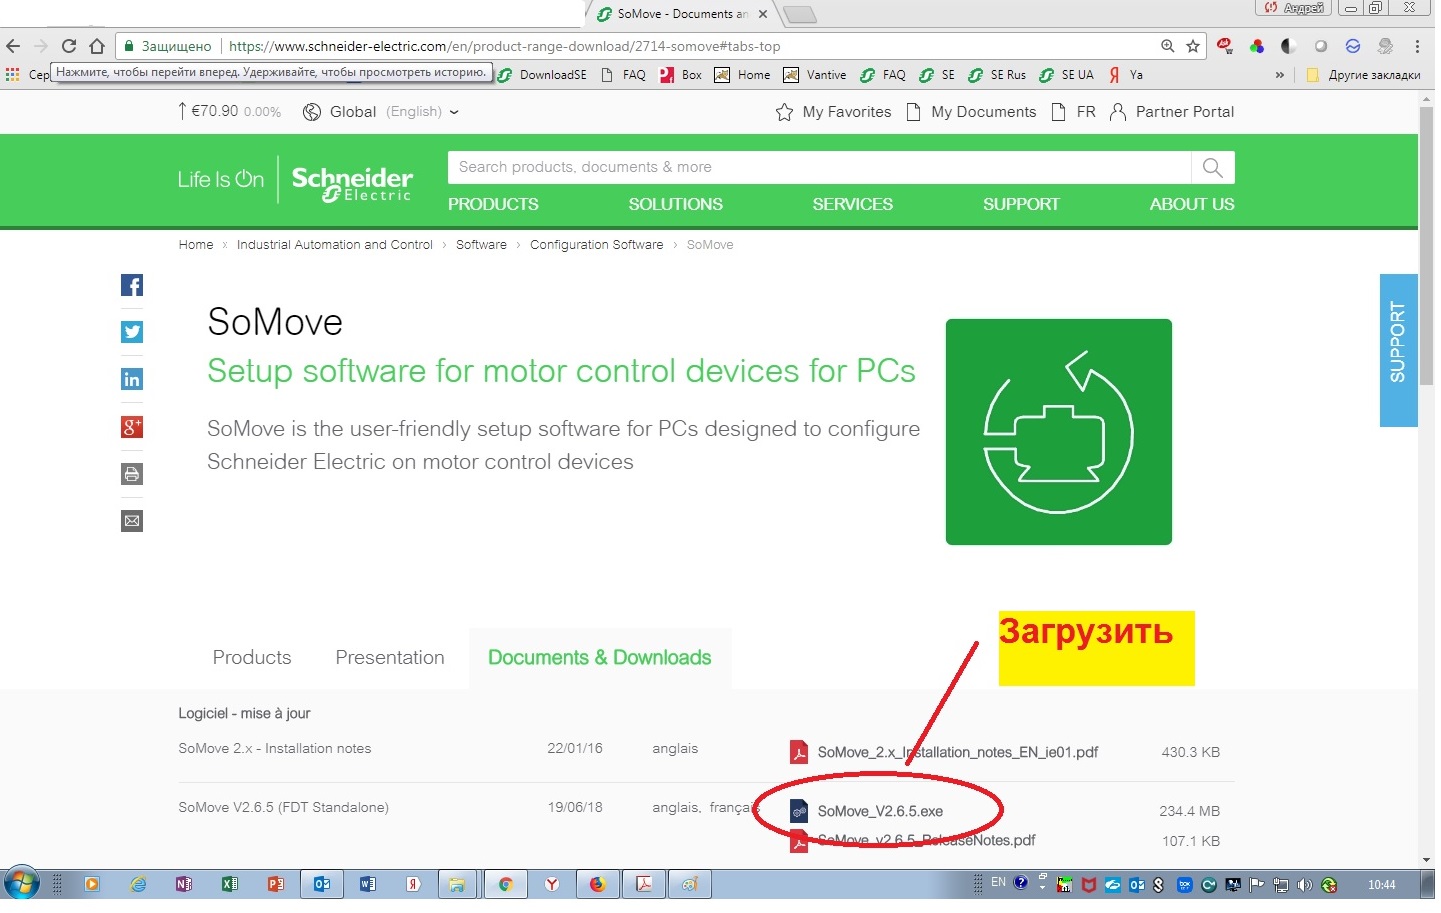The width and height of the screenshot is (1441, 913).
Task: Open FAQ bookmark next to DownloadSE
Action: tap(624, 75)
